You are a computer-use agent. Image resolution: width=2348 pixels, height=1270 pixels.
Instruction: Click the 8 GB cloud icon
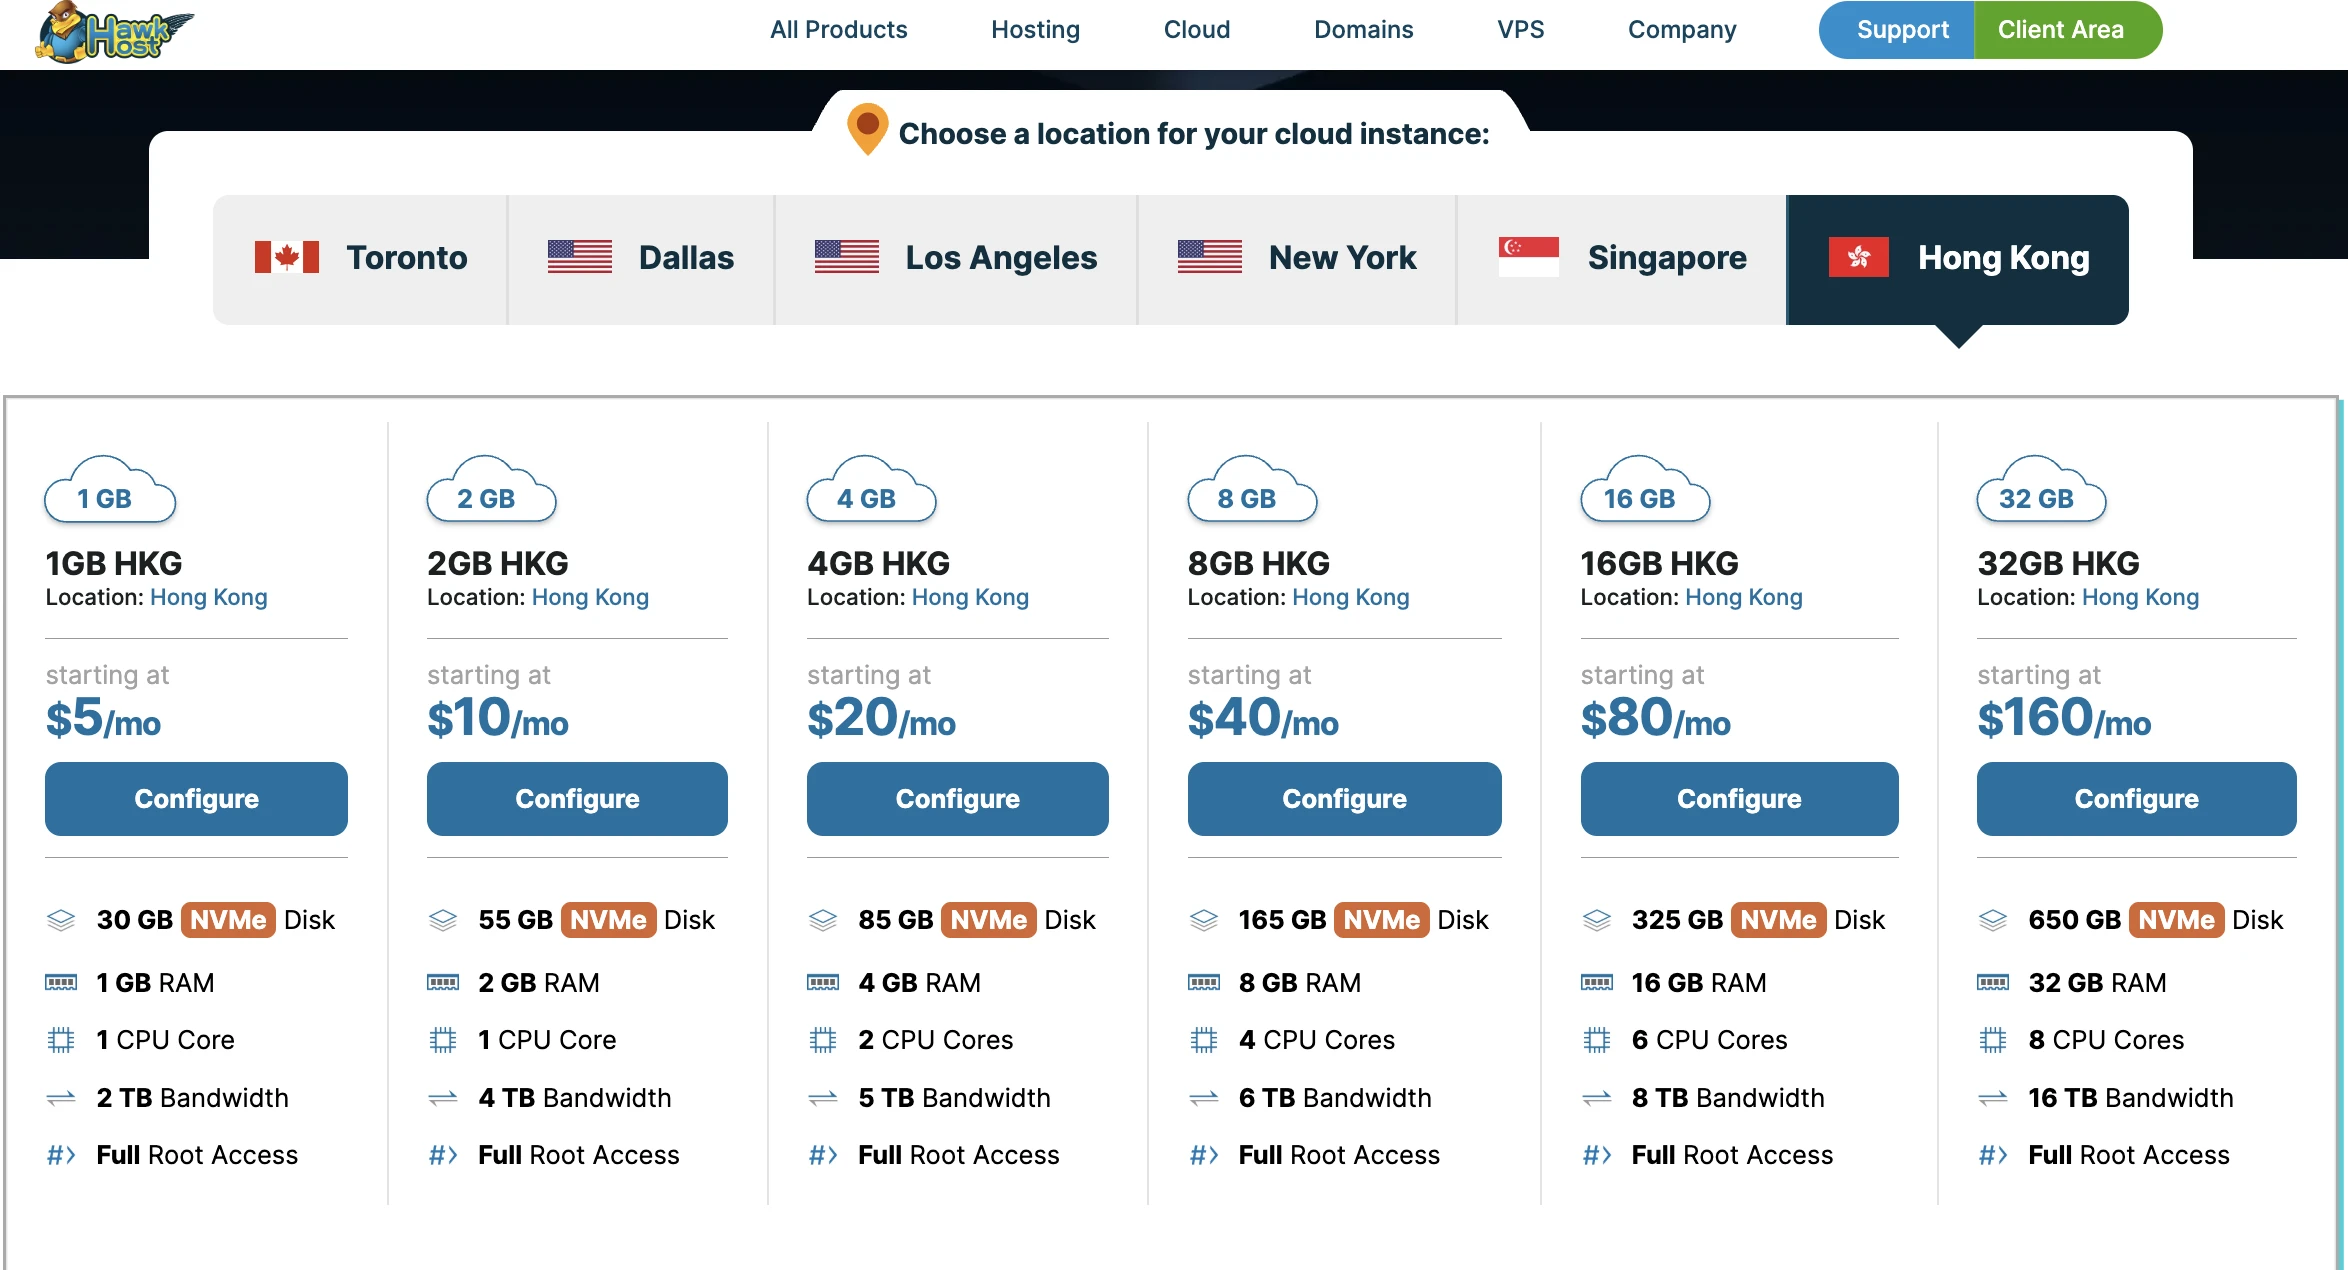click(x=1252, y=489)
